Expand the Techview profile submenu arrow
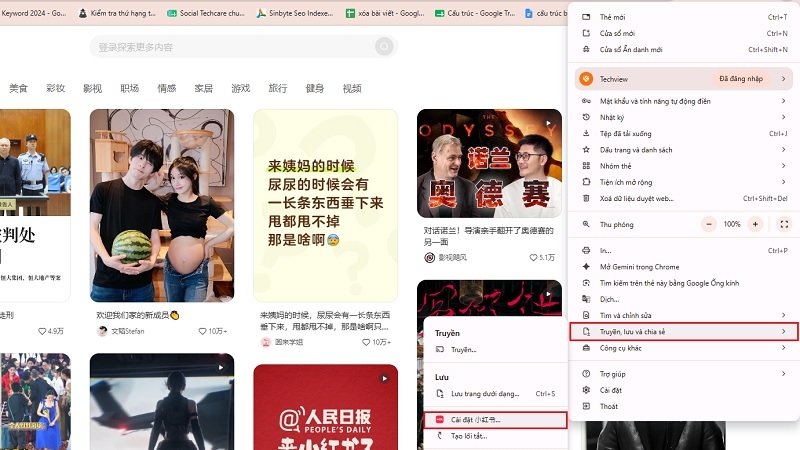 (783, 79)
